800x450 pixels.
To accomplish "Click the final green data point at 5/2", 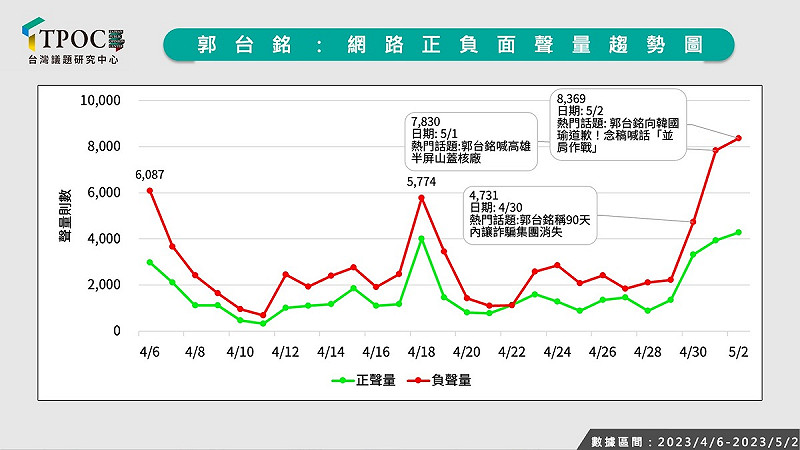I will pyautogui.click(x=738, y=232).
